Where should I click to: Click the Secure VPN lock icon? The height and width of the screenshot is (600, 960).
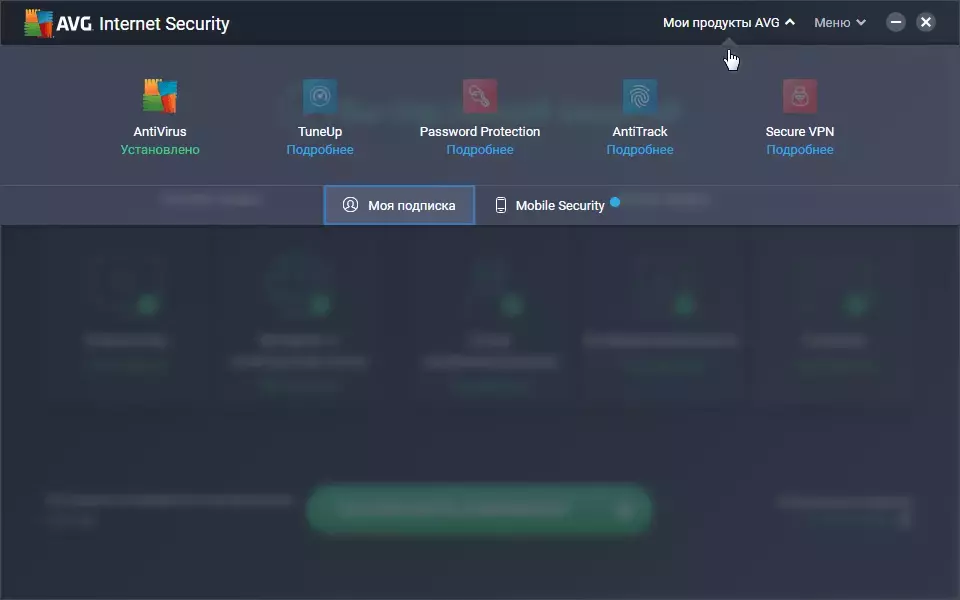(800, 96)
